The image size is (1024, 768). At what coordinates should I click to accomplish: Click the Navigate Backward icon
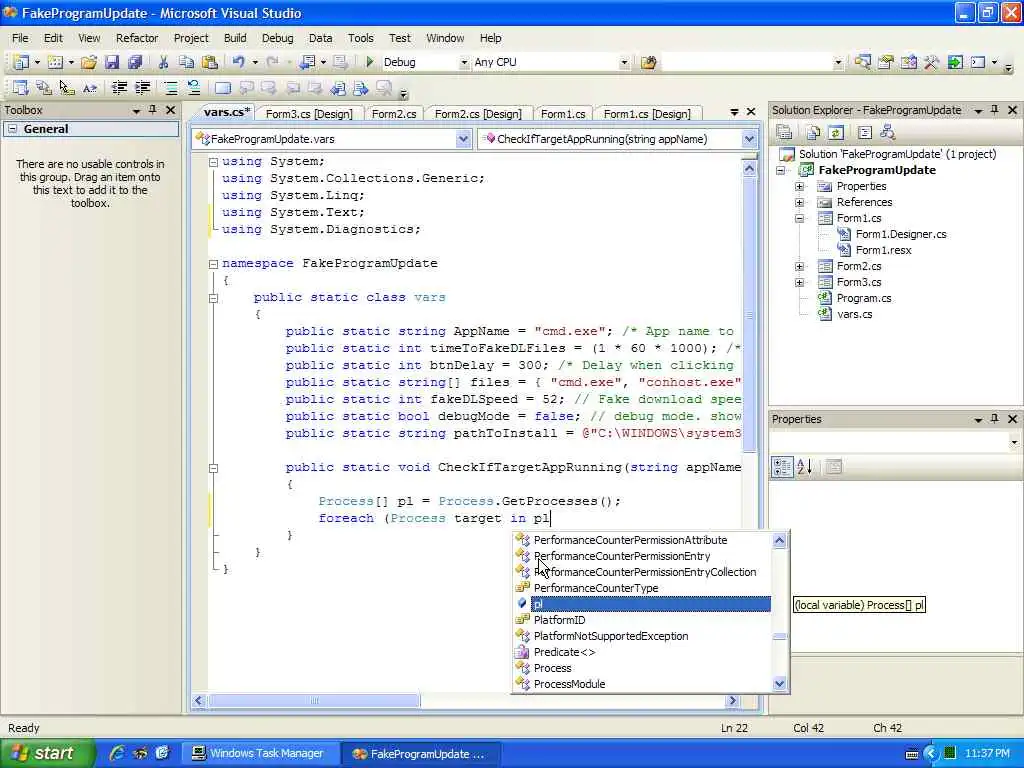click(307, 62)
